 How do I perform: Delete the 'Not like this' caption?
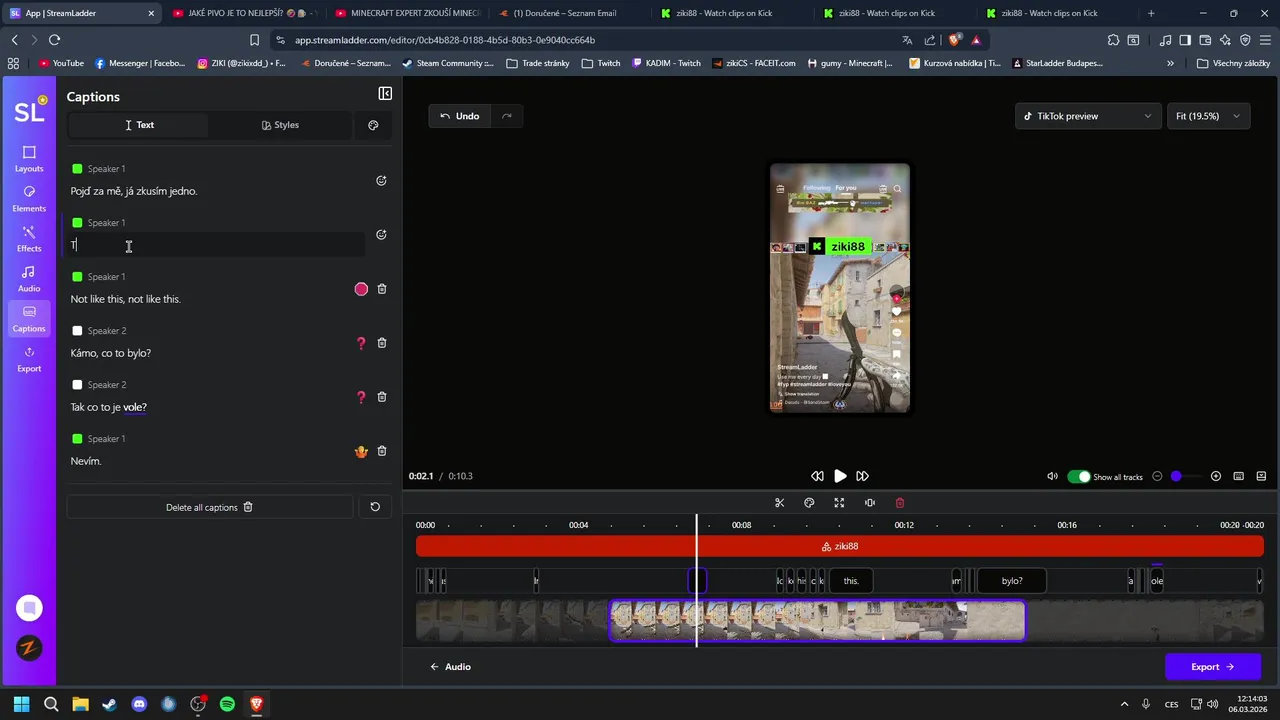pos(382,289)
